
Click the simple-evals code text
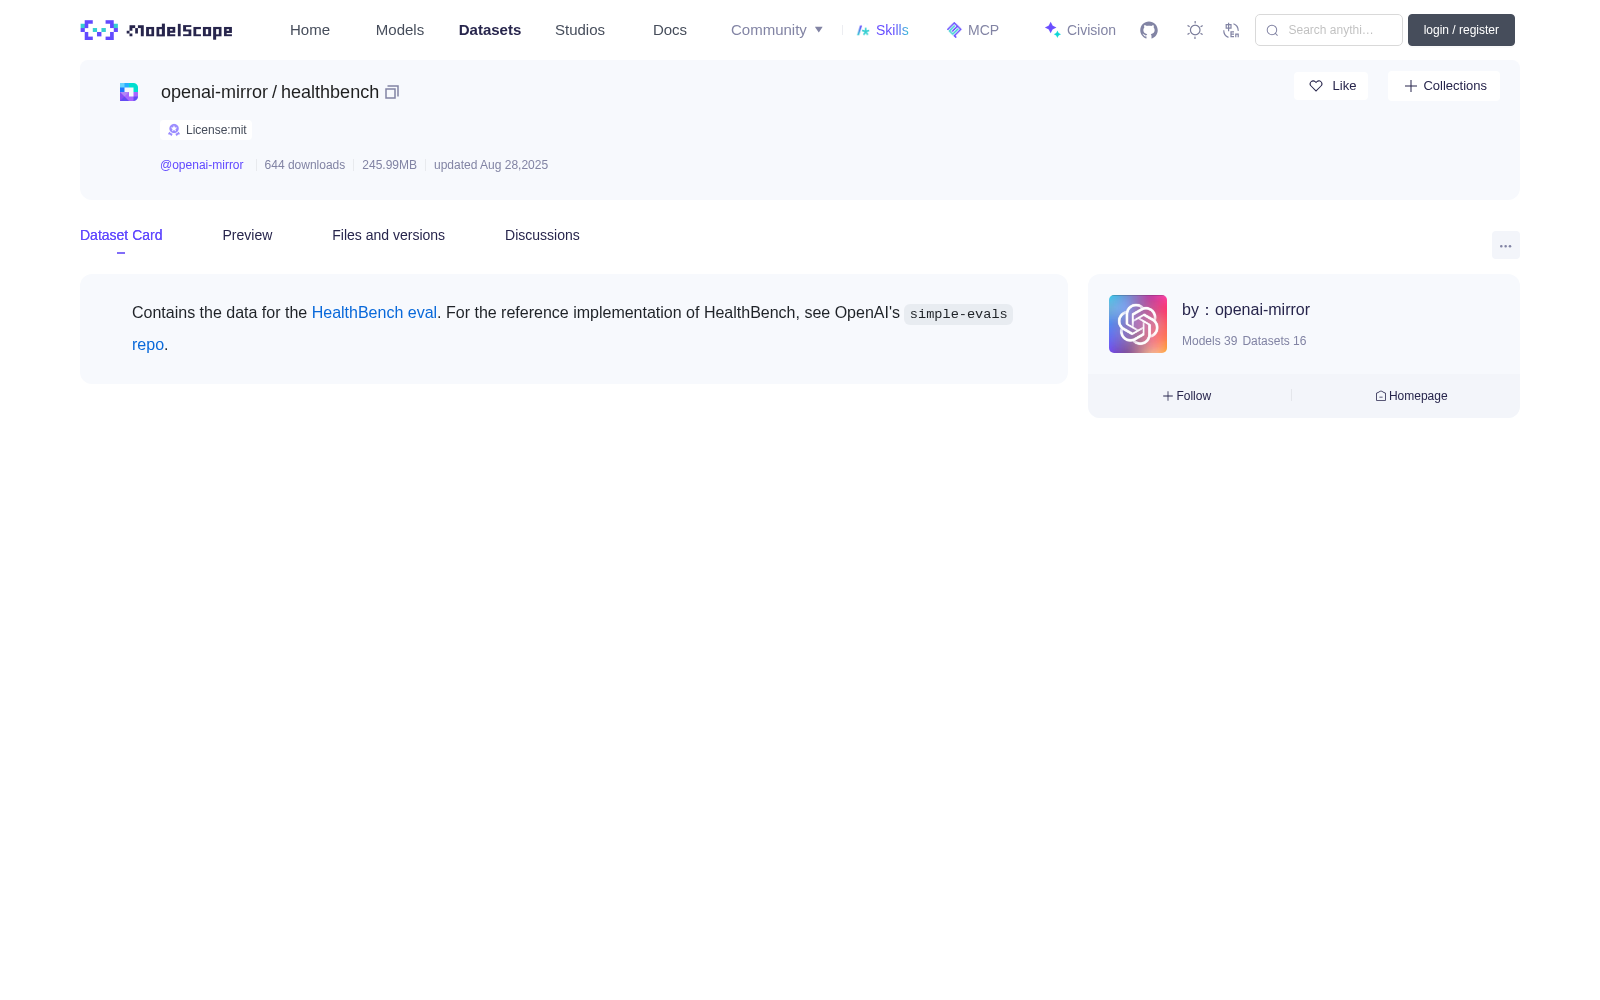coord(958,314)
